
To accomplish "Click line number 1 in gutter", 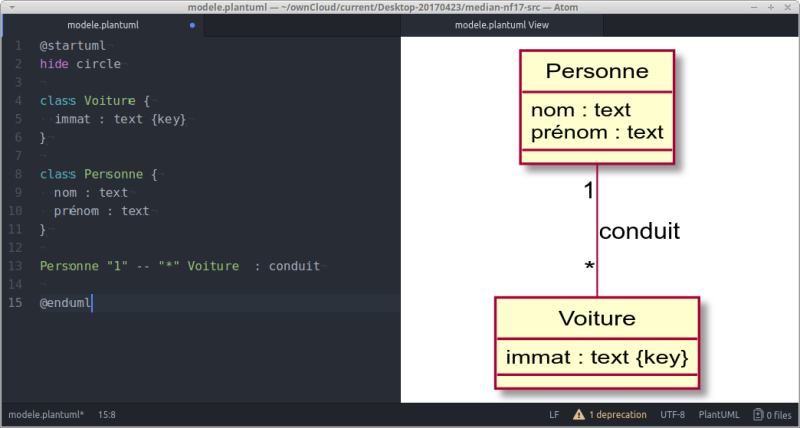I will point(18,46).
